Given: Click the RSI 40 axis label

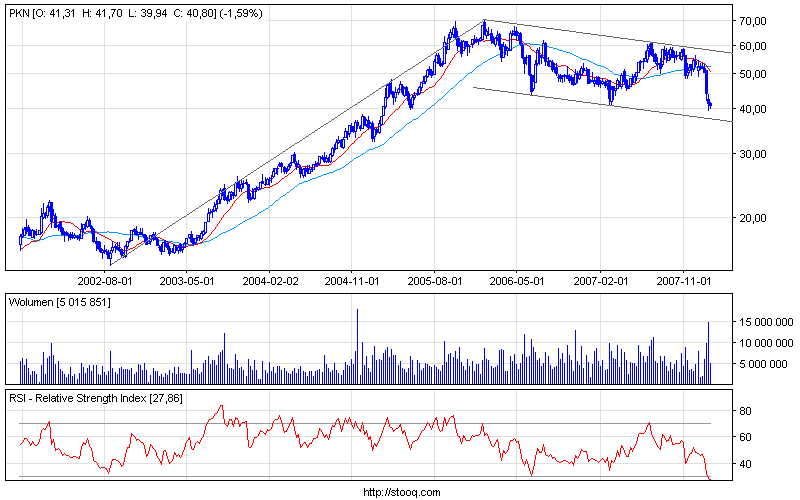Looking at the screenshot, I should point(745,464).
